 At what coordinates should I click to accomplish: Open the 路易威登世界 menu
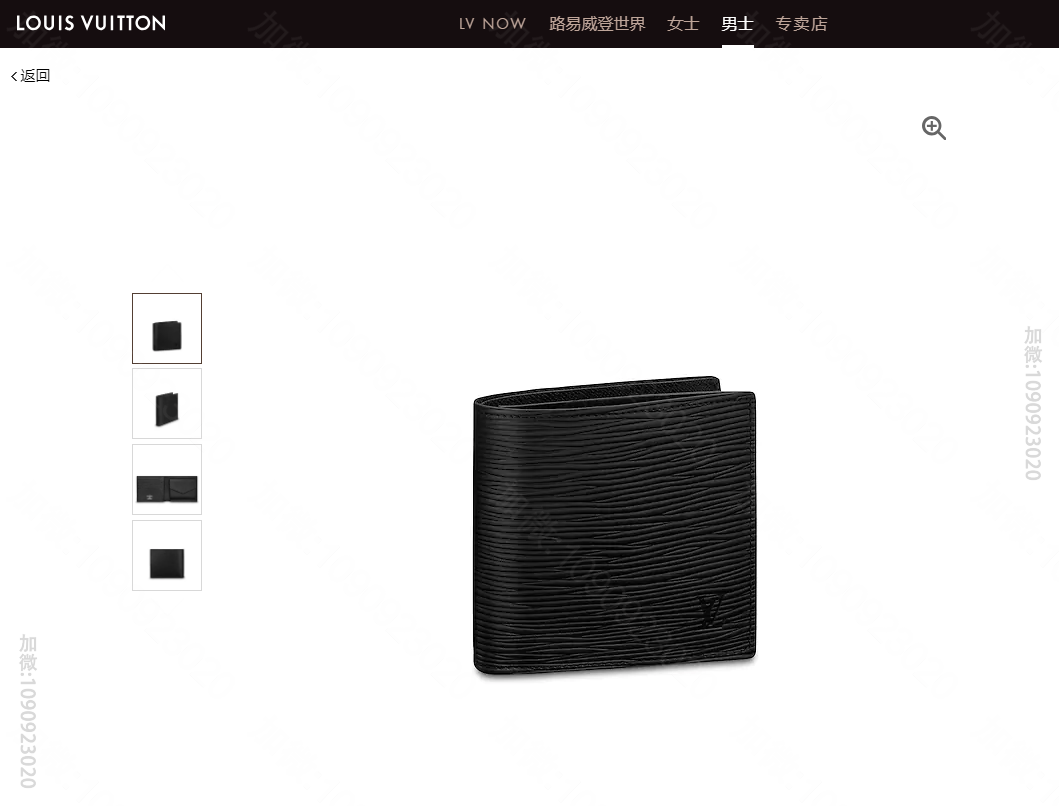[597, 24]
